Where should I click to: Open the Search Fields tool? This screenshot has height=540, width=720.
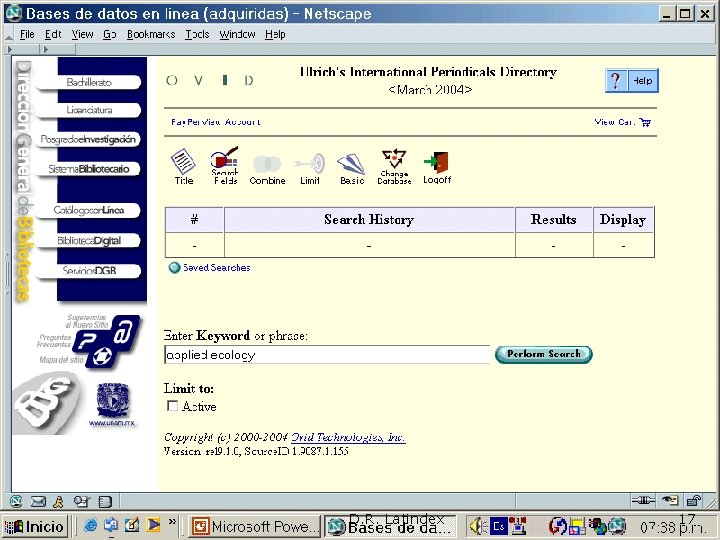(225, 166)
